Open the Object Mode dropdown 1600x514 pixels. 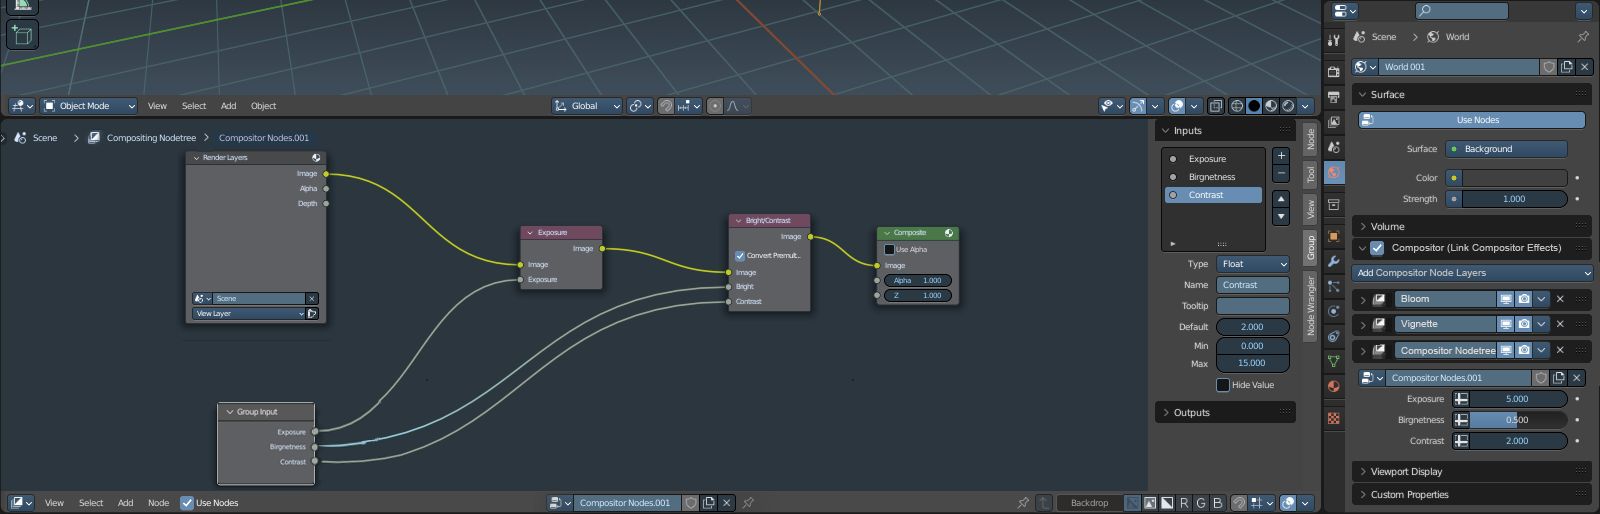(x=89, y=106)
